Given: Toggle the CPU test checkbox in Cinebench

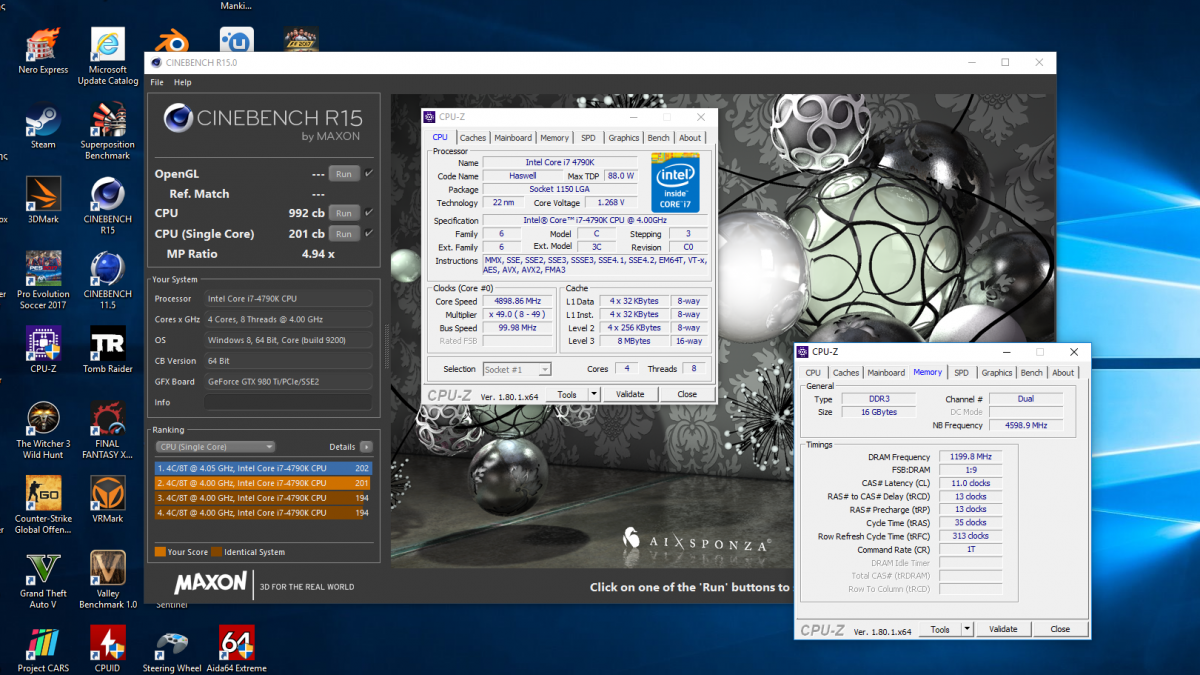Looking at the screenshot, I should 369,213.
